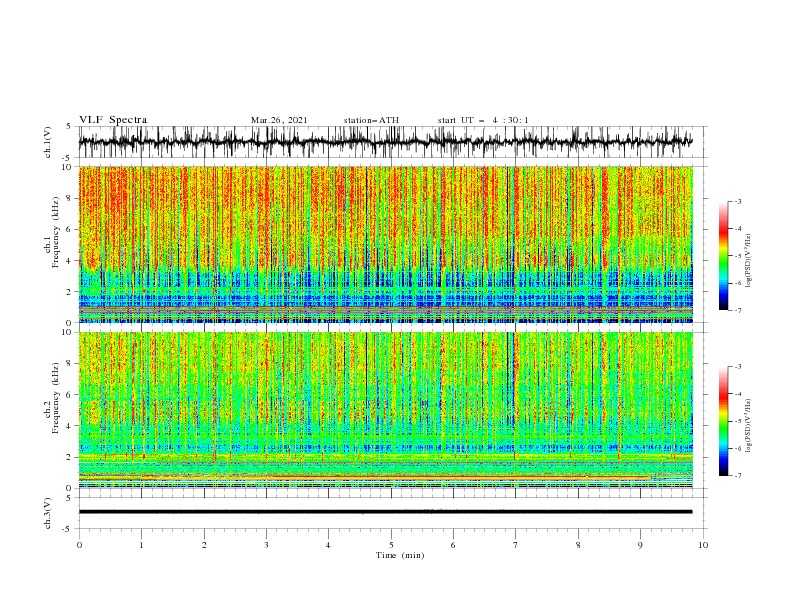Click the ch.3 flat voltage trace
Viewport: 792px width, 612px height.
[x=385, y=512]
